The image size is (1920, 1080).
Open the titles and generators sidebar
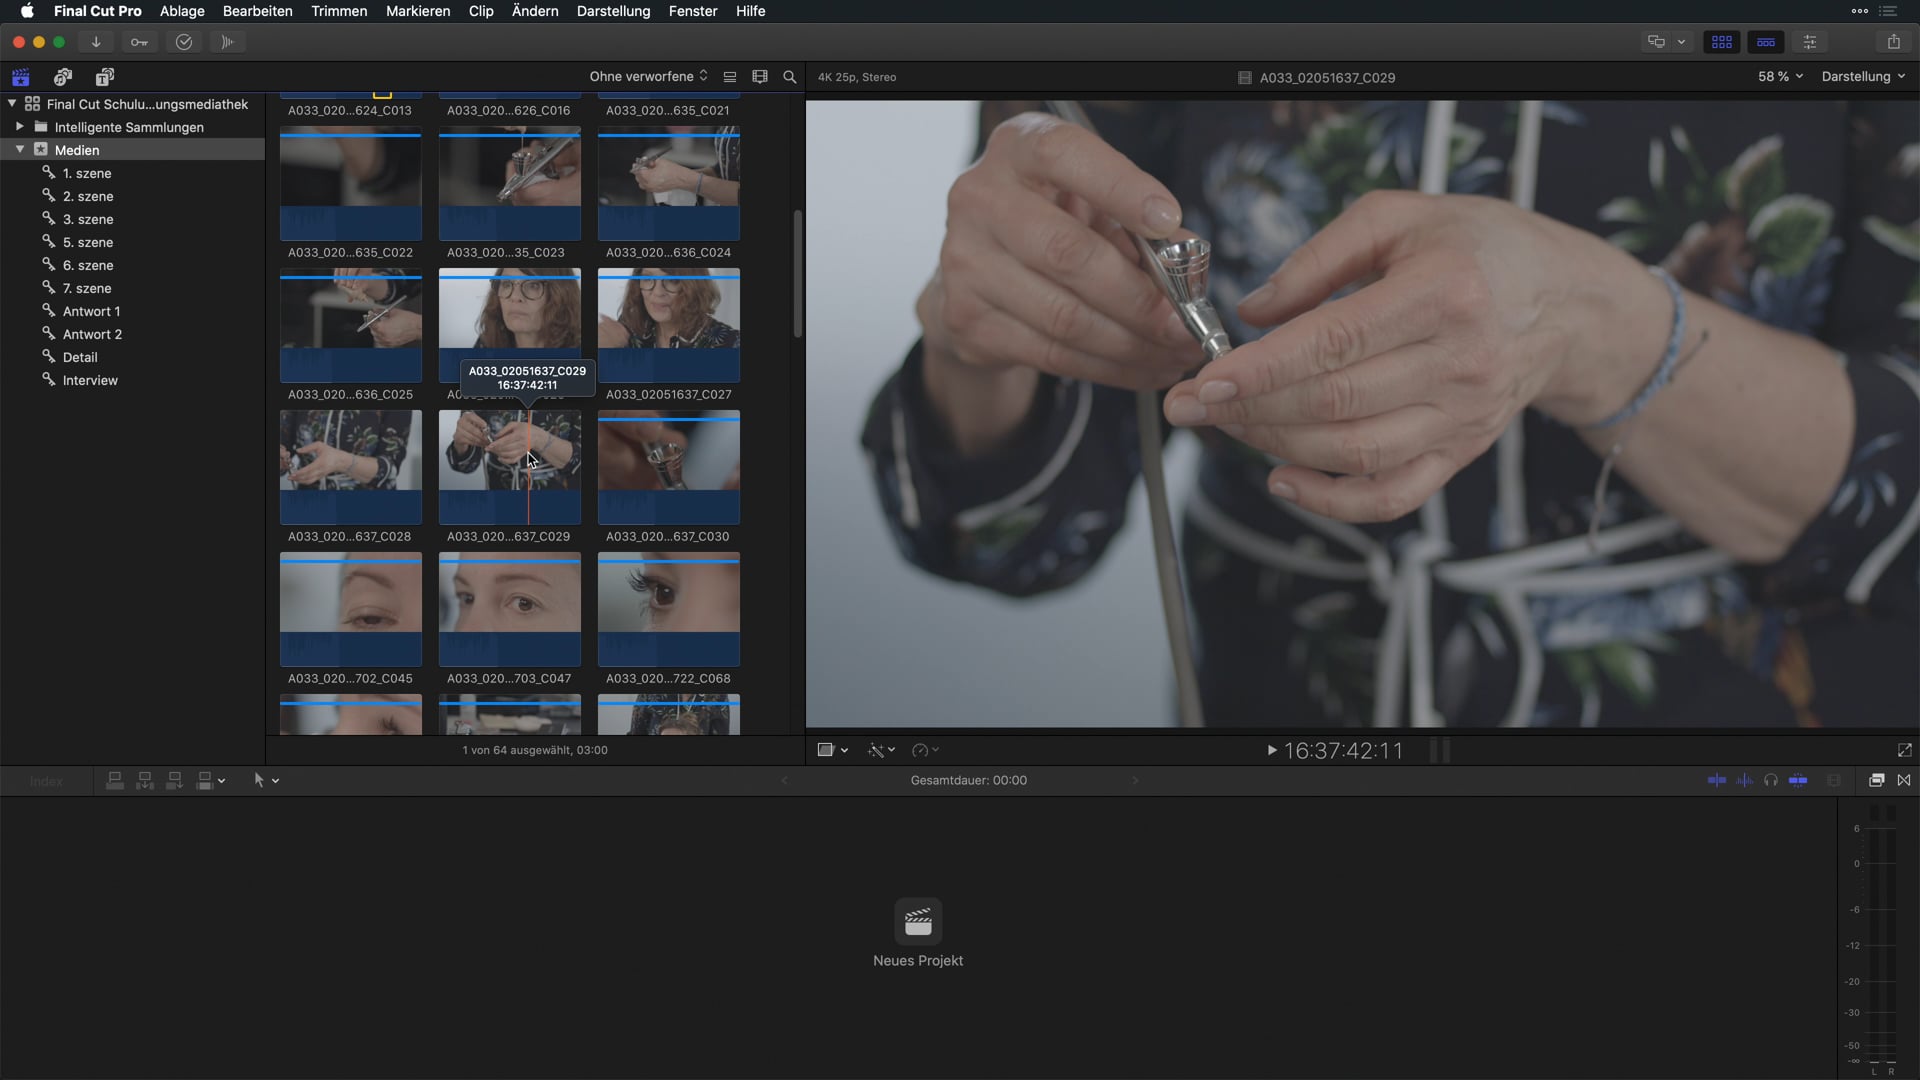[105, 77]
